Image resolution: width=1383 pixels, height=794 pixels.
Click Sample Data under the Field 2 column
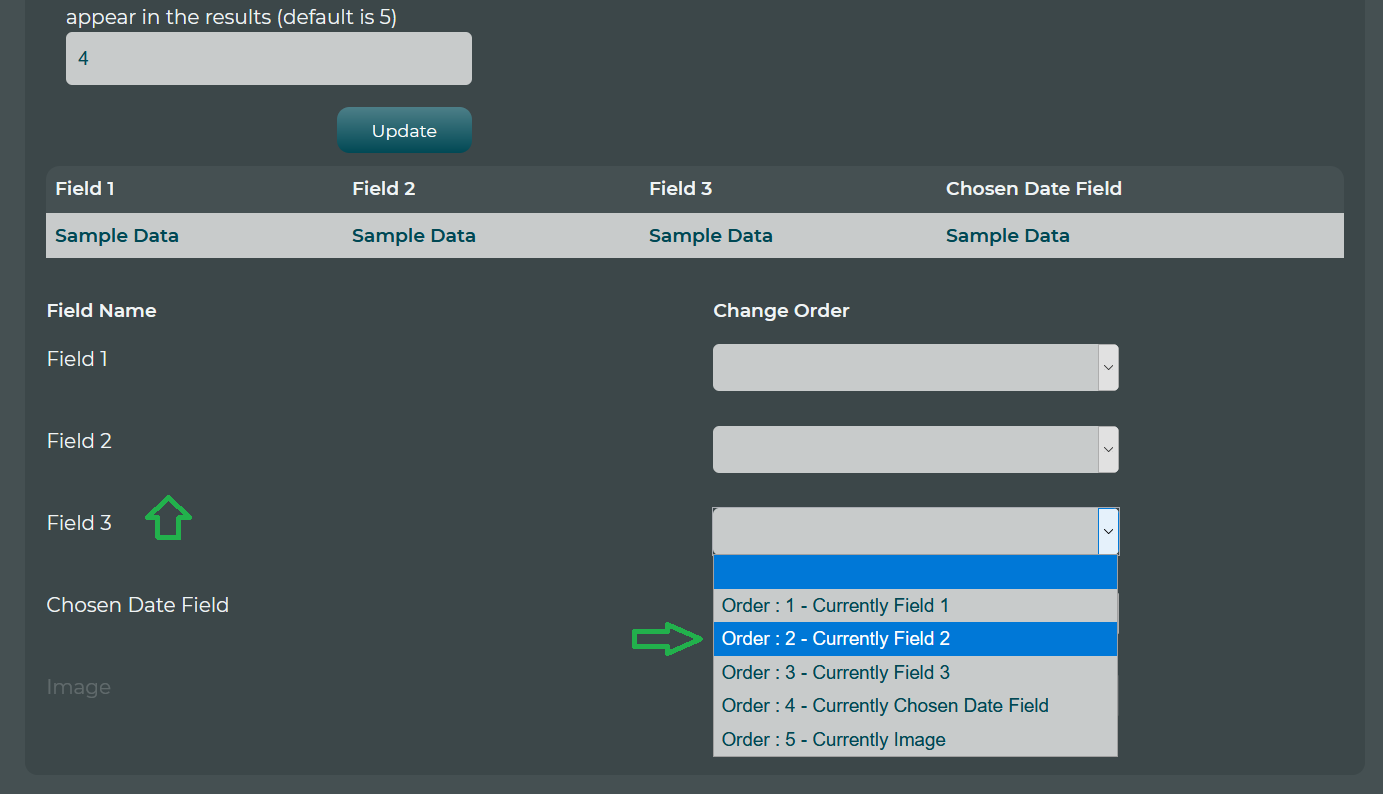click(414, 236)
